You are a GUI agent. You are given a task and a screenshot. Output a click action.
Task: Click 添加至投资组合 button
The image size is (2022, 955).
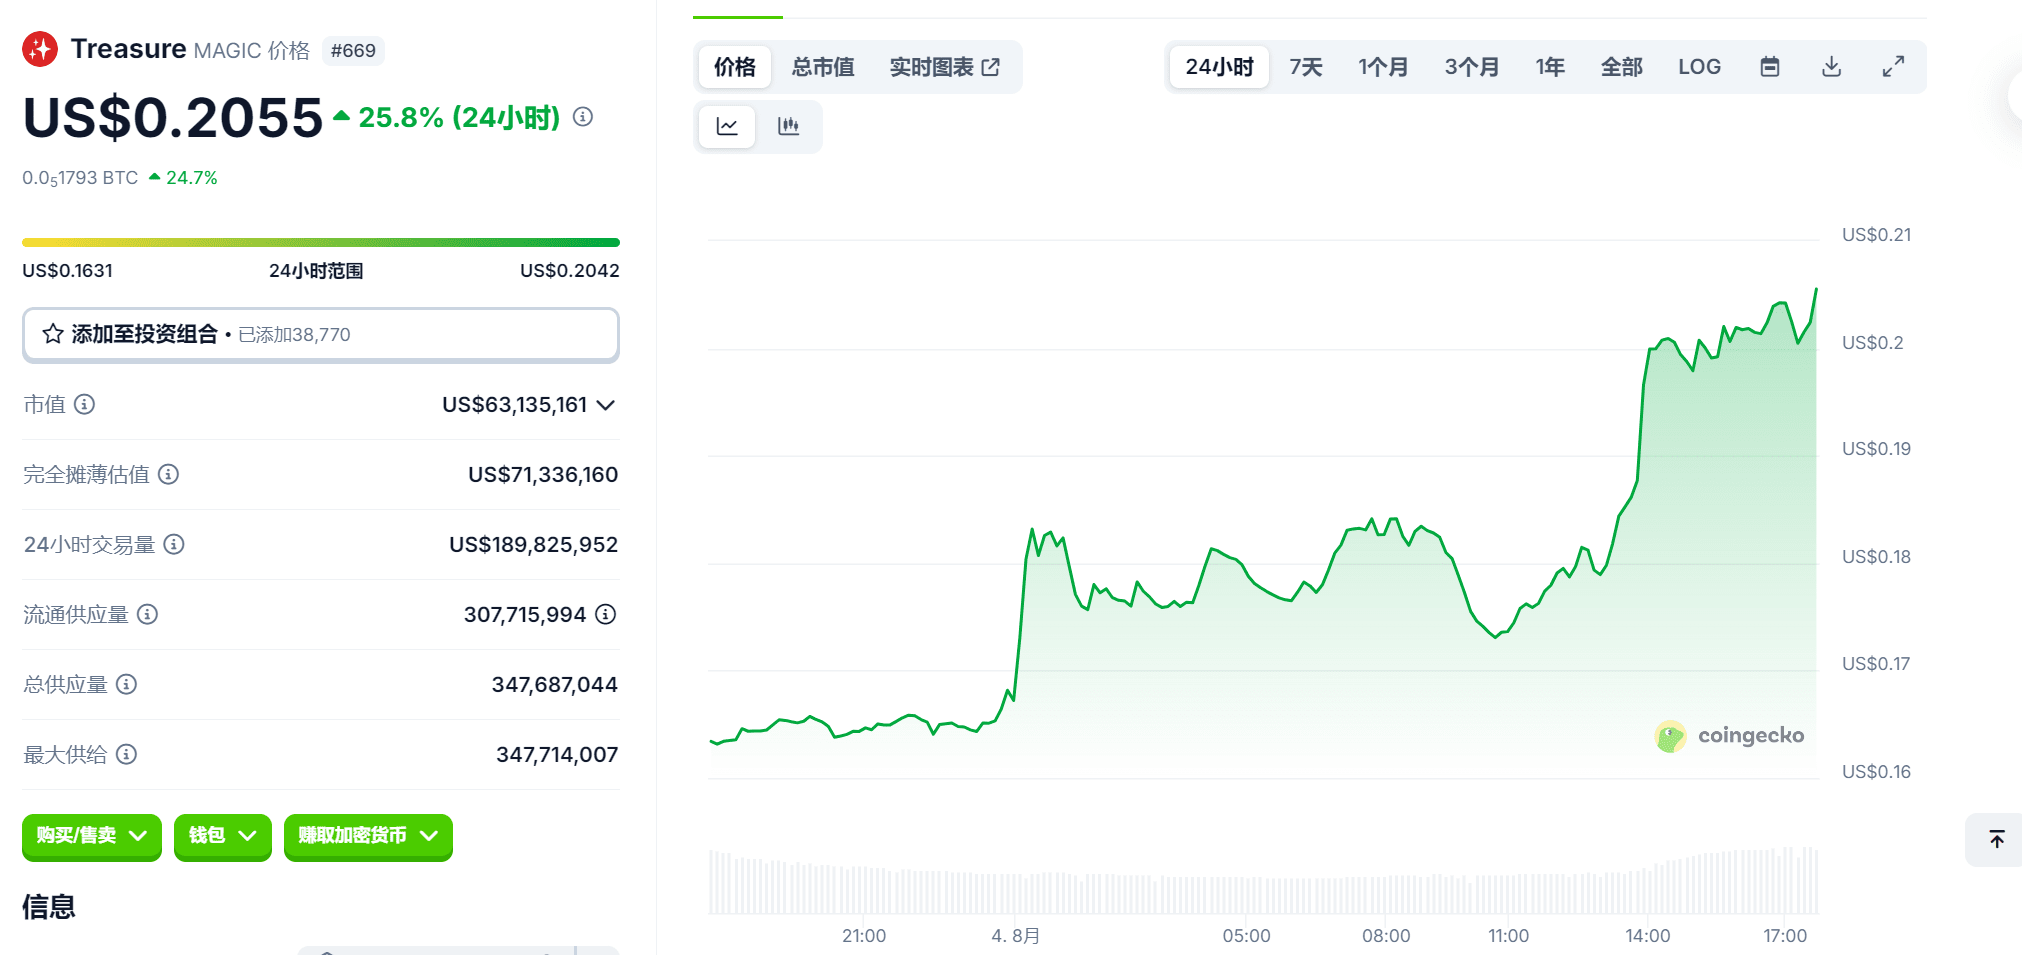[x=321, y=335]
